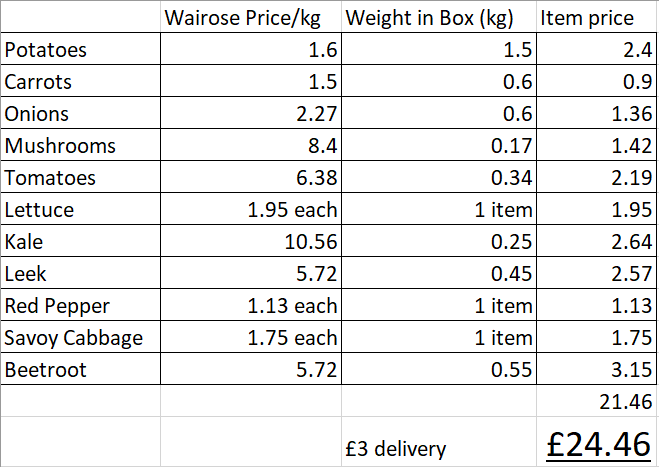
Task: Select the Carrots row label
Action: tap(80, 82)
